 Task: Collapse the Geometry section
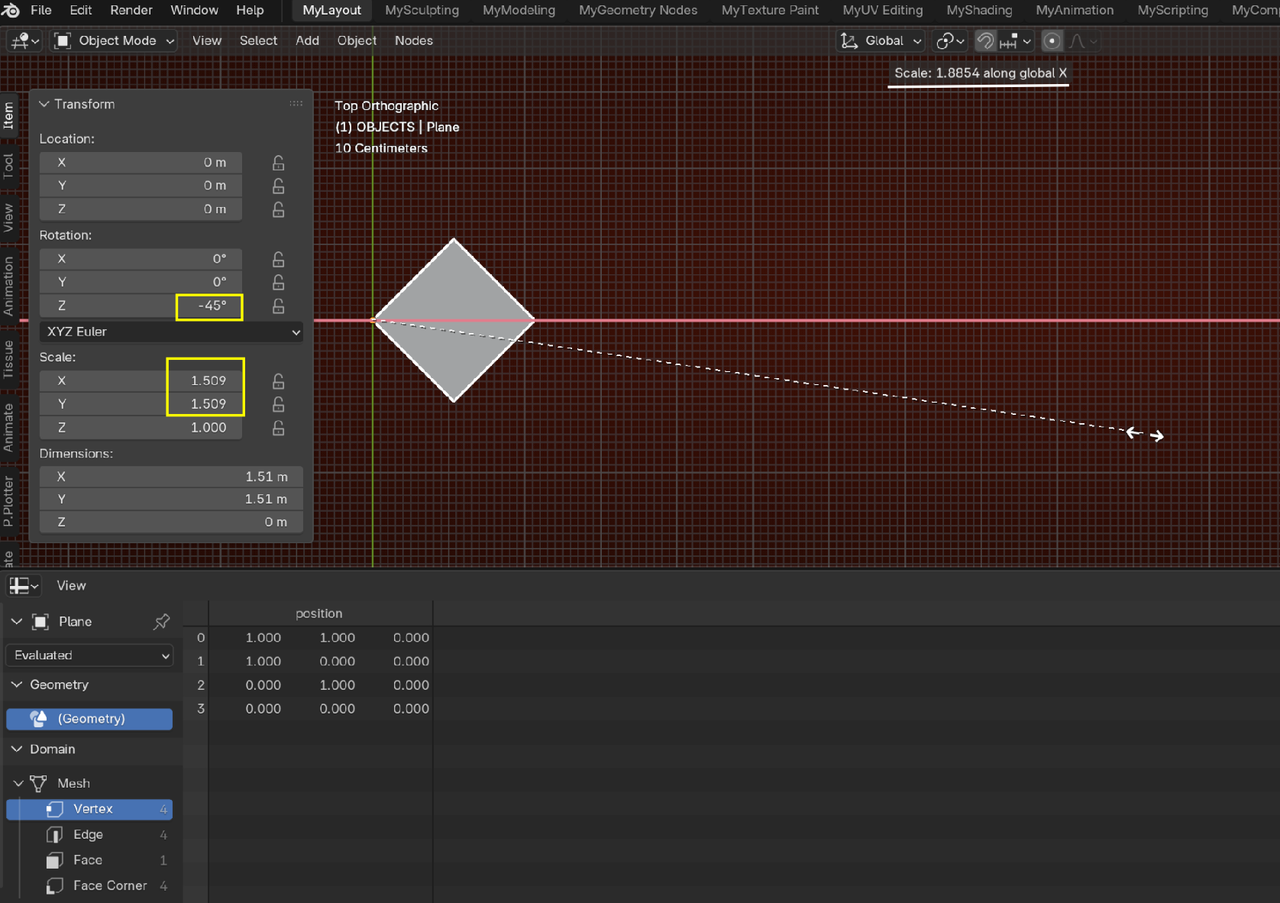pos(16,685)
